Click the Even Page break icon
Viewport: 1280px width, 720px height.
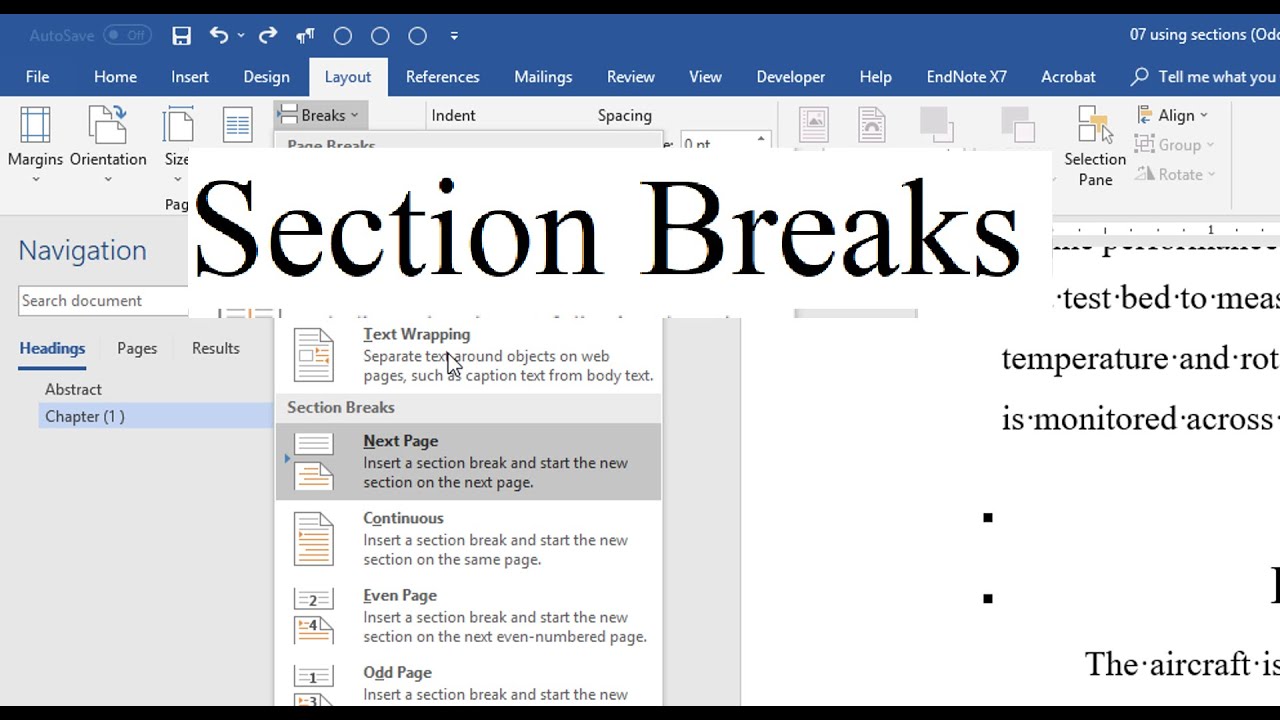pos(314,616)
